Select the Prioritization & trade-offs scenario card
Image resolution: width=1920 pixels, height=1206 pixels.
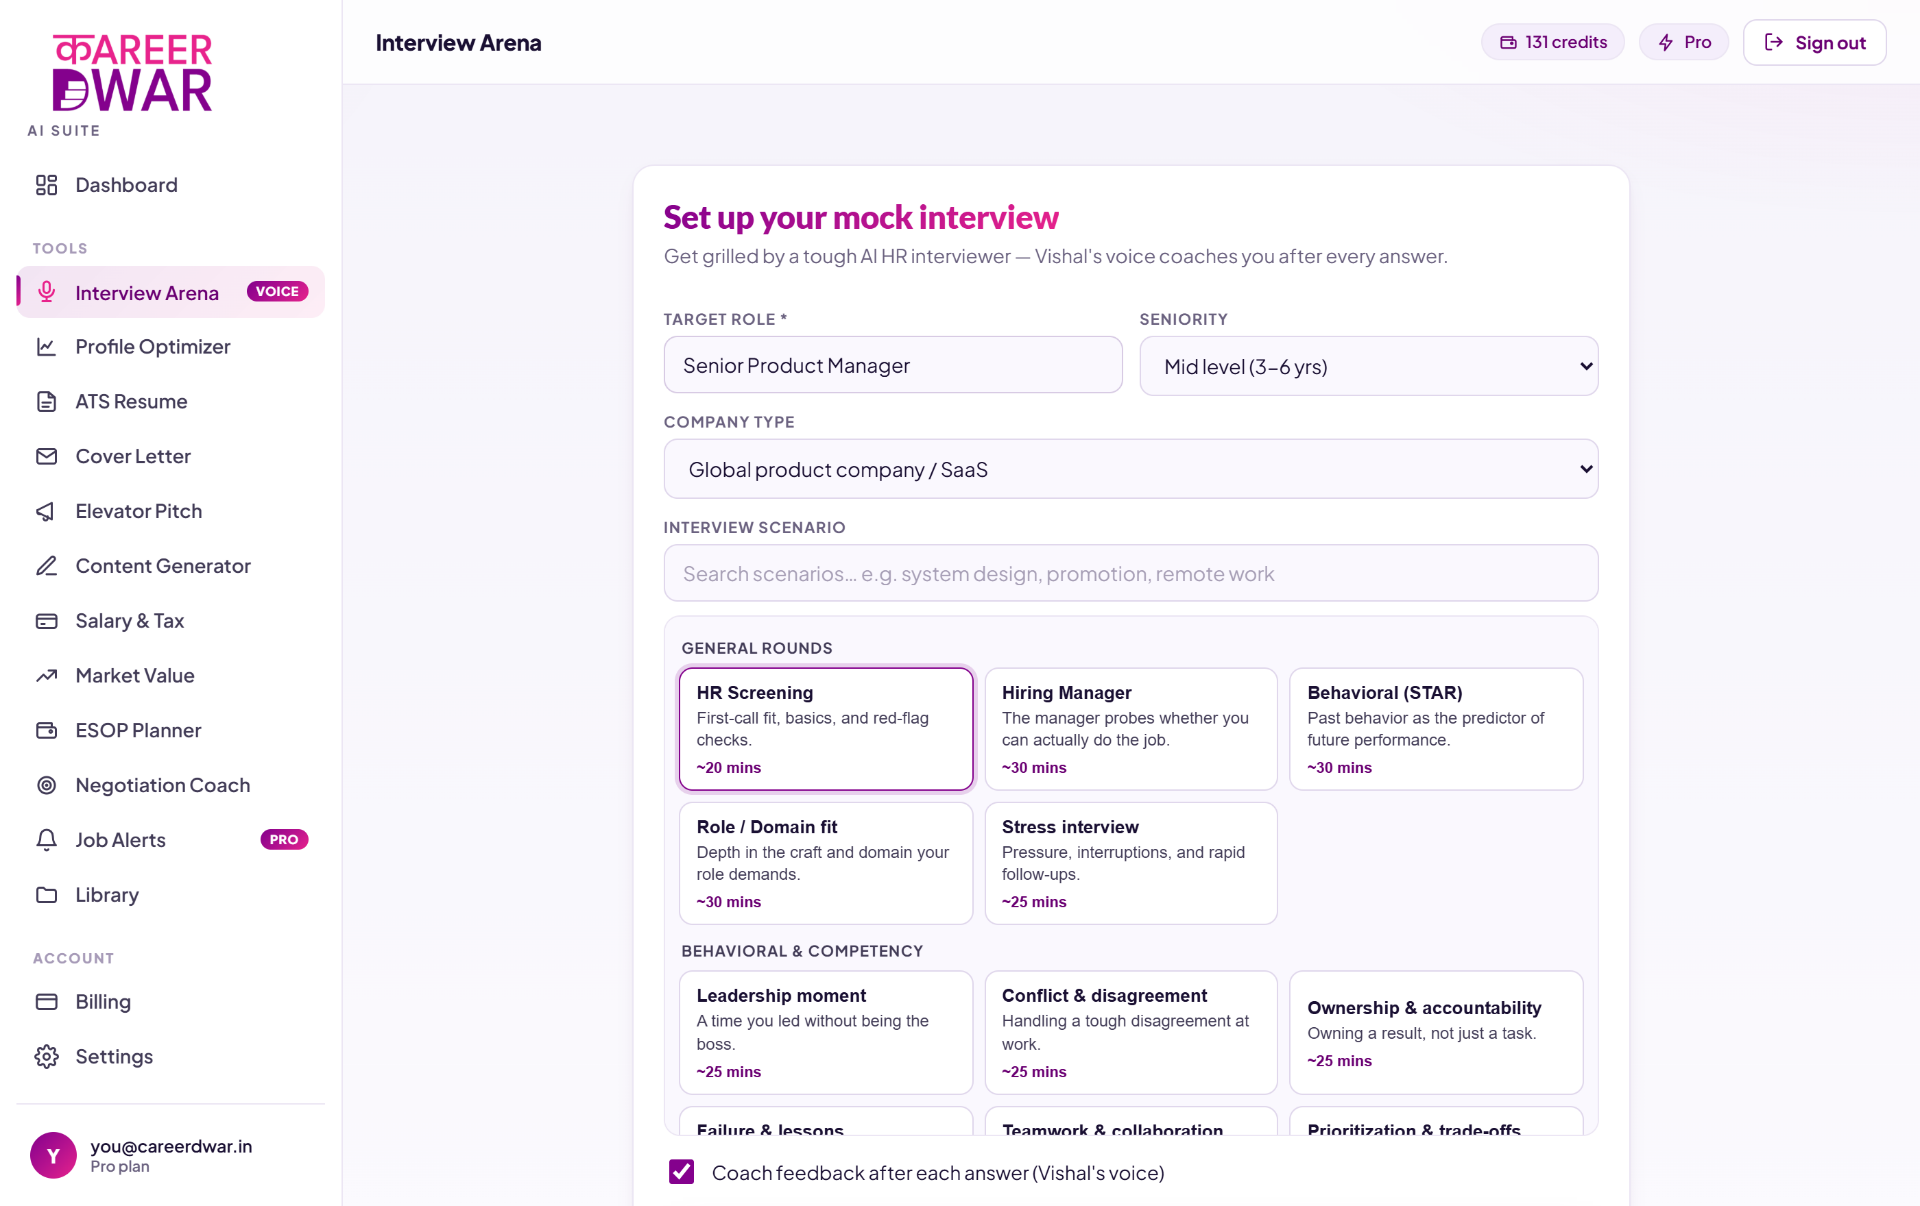(1436, 1122)
